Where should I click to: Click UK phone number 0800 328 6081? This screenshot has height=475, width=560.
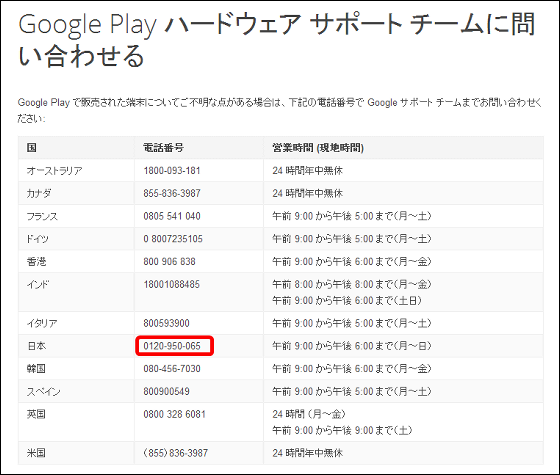[174, 415]
